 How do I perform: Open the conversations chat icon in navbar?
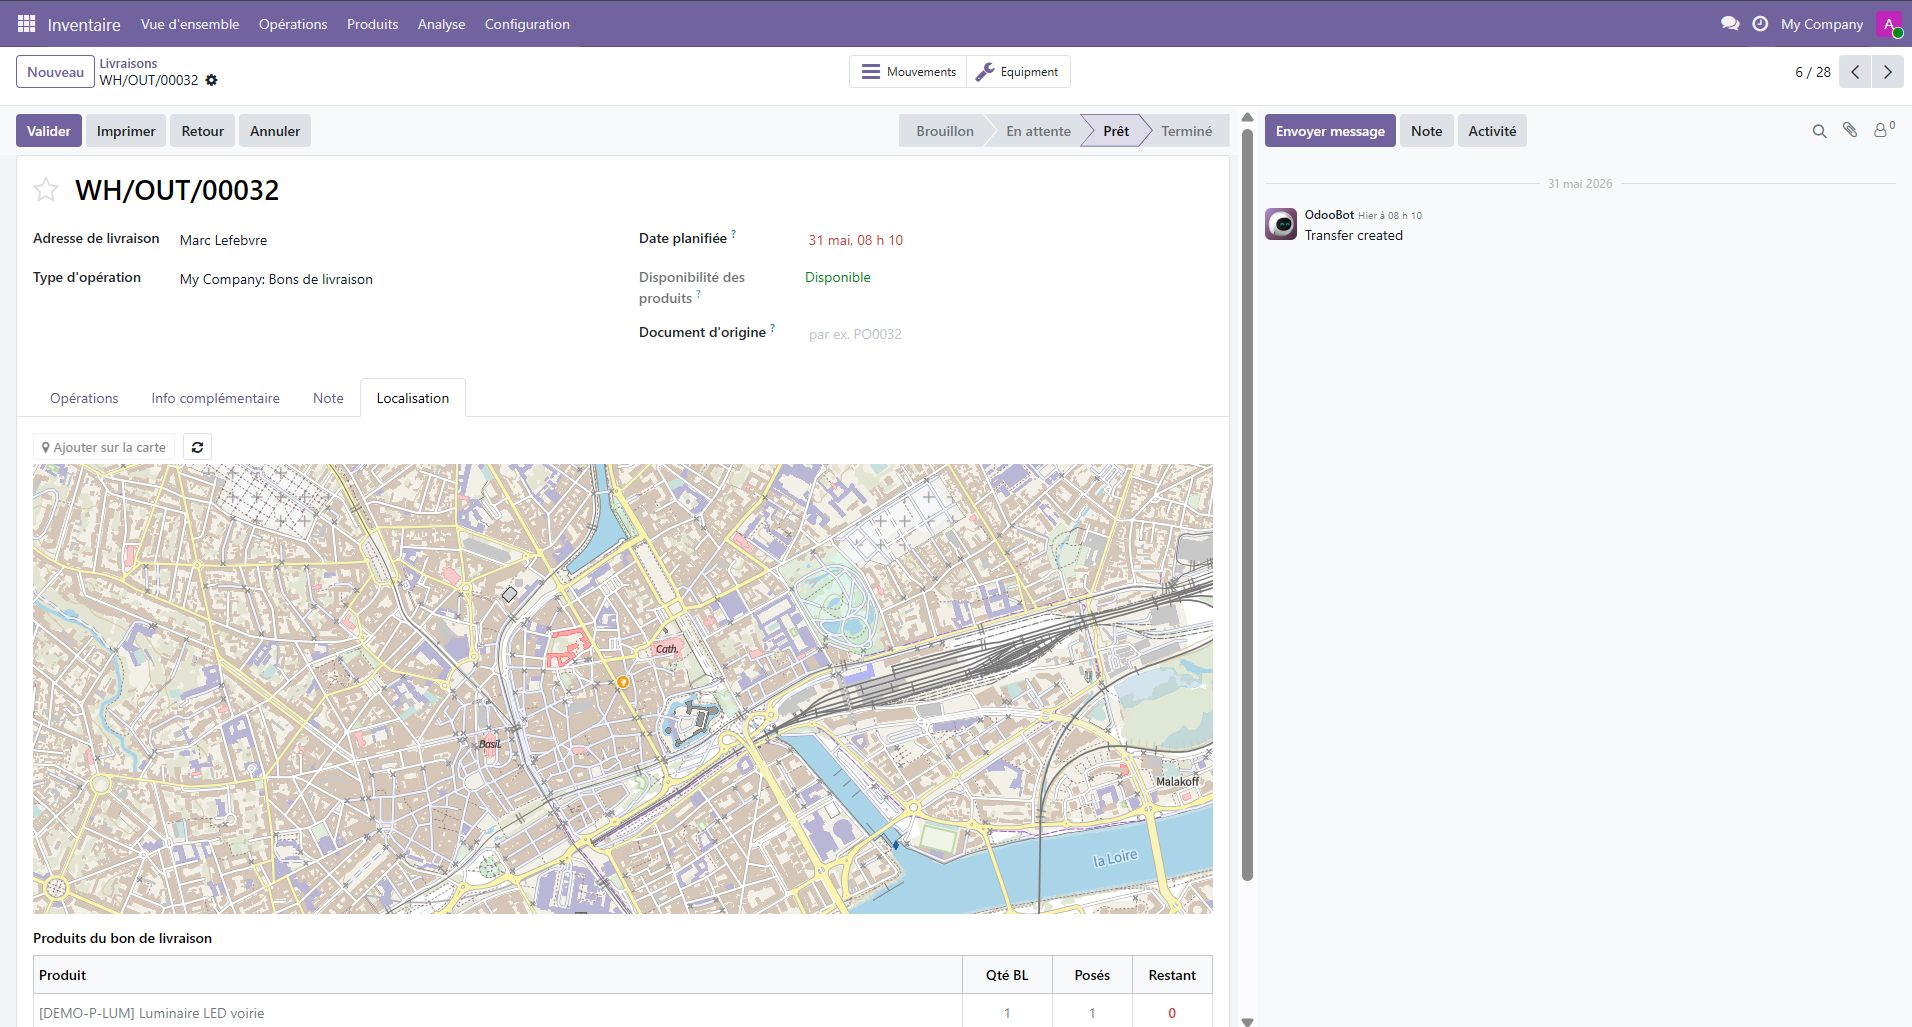point(1730,24)
